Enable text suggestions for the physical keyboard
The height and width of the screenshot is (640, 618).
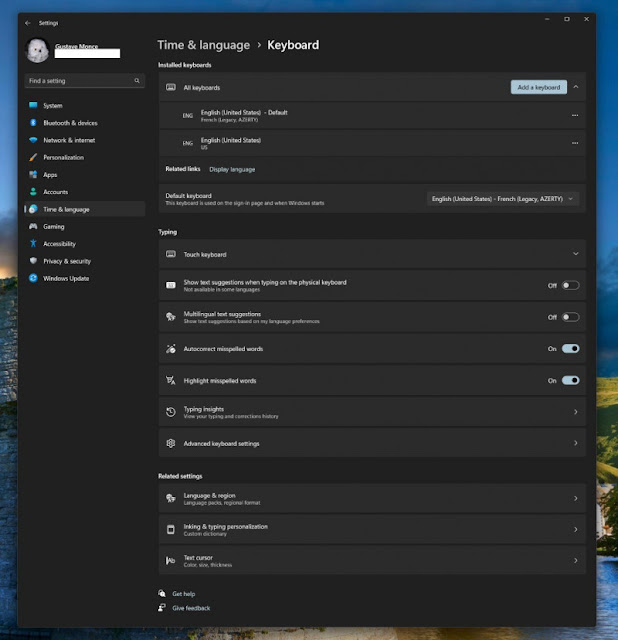(570, 286)
